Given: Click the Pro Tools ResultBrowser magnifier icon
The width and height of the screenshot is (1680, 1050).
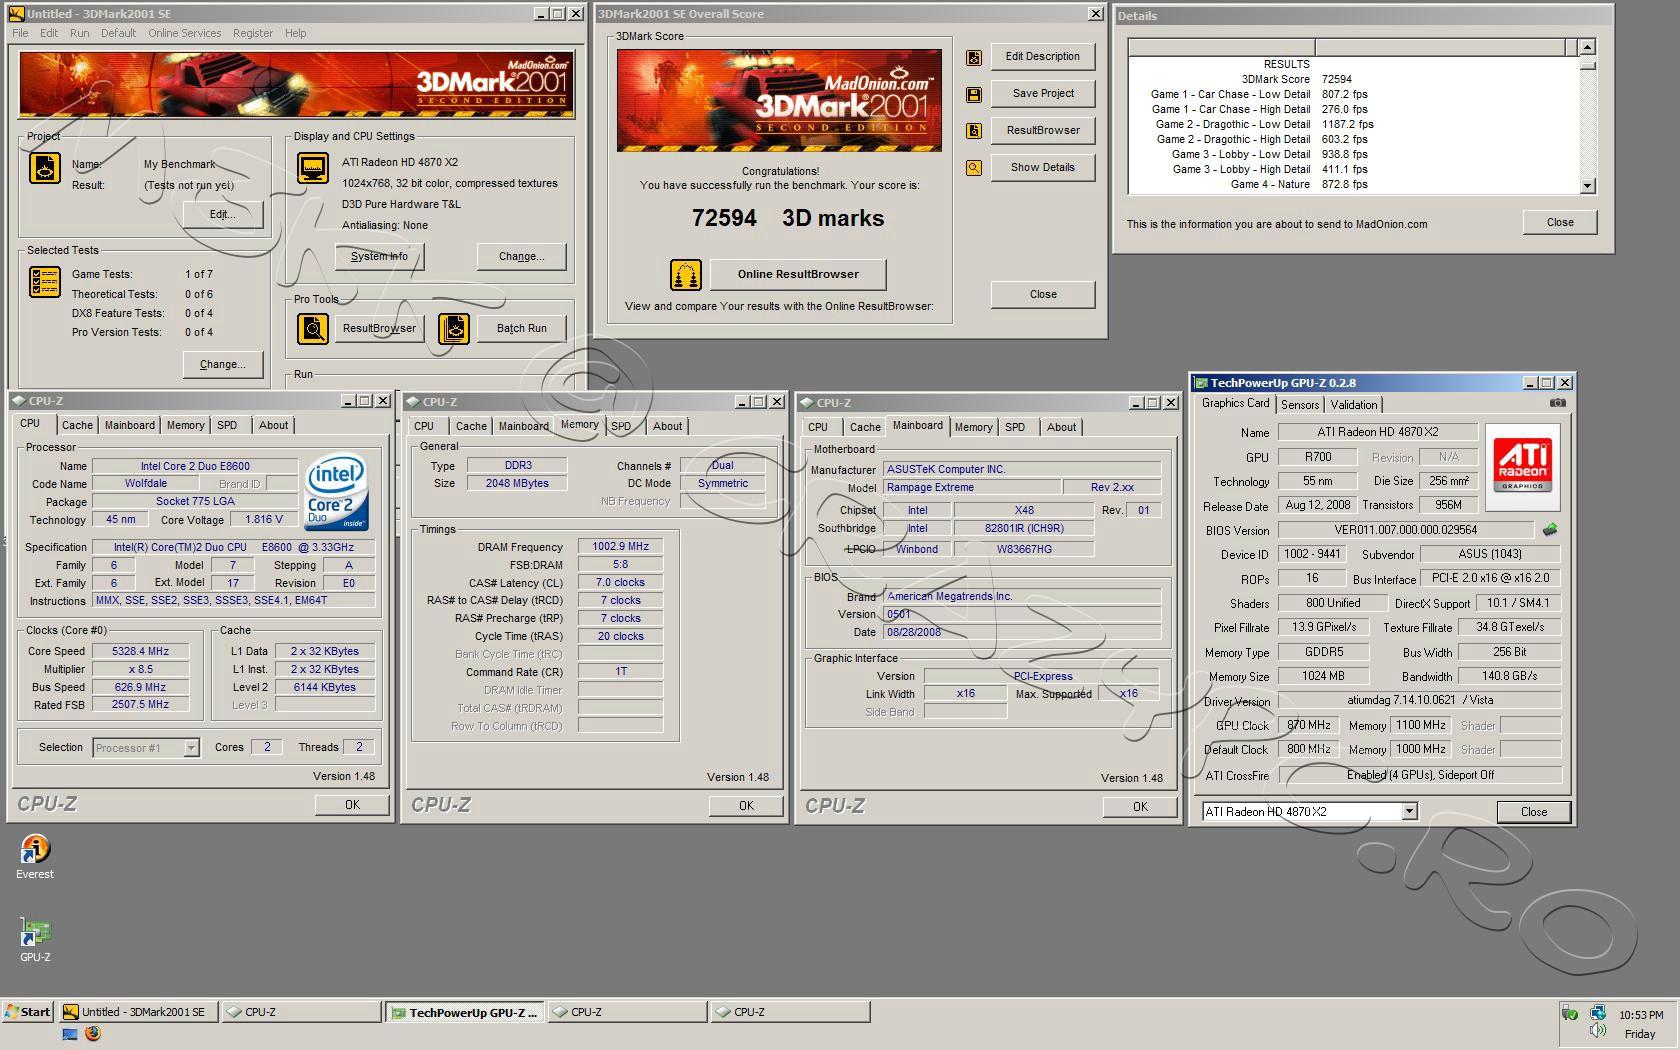Looking at the screenshot, I should tap(313, 328).
